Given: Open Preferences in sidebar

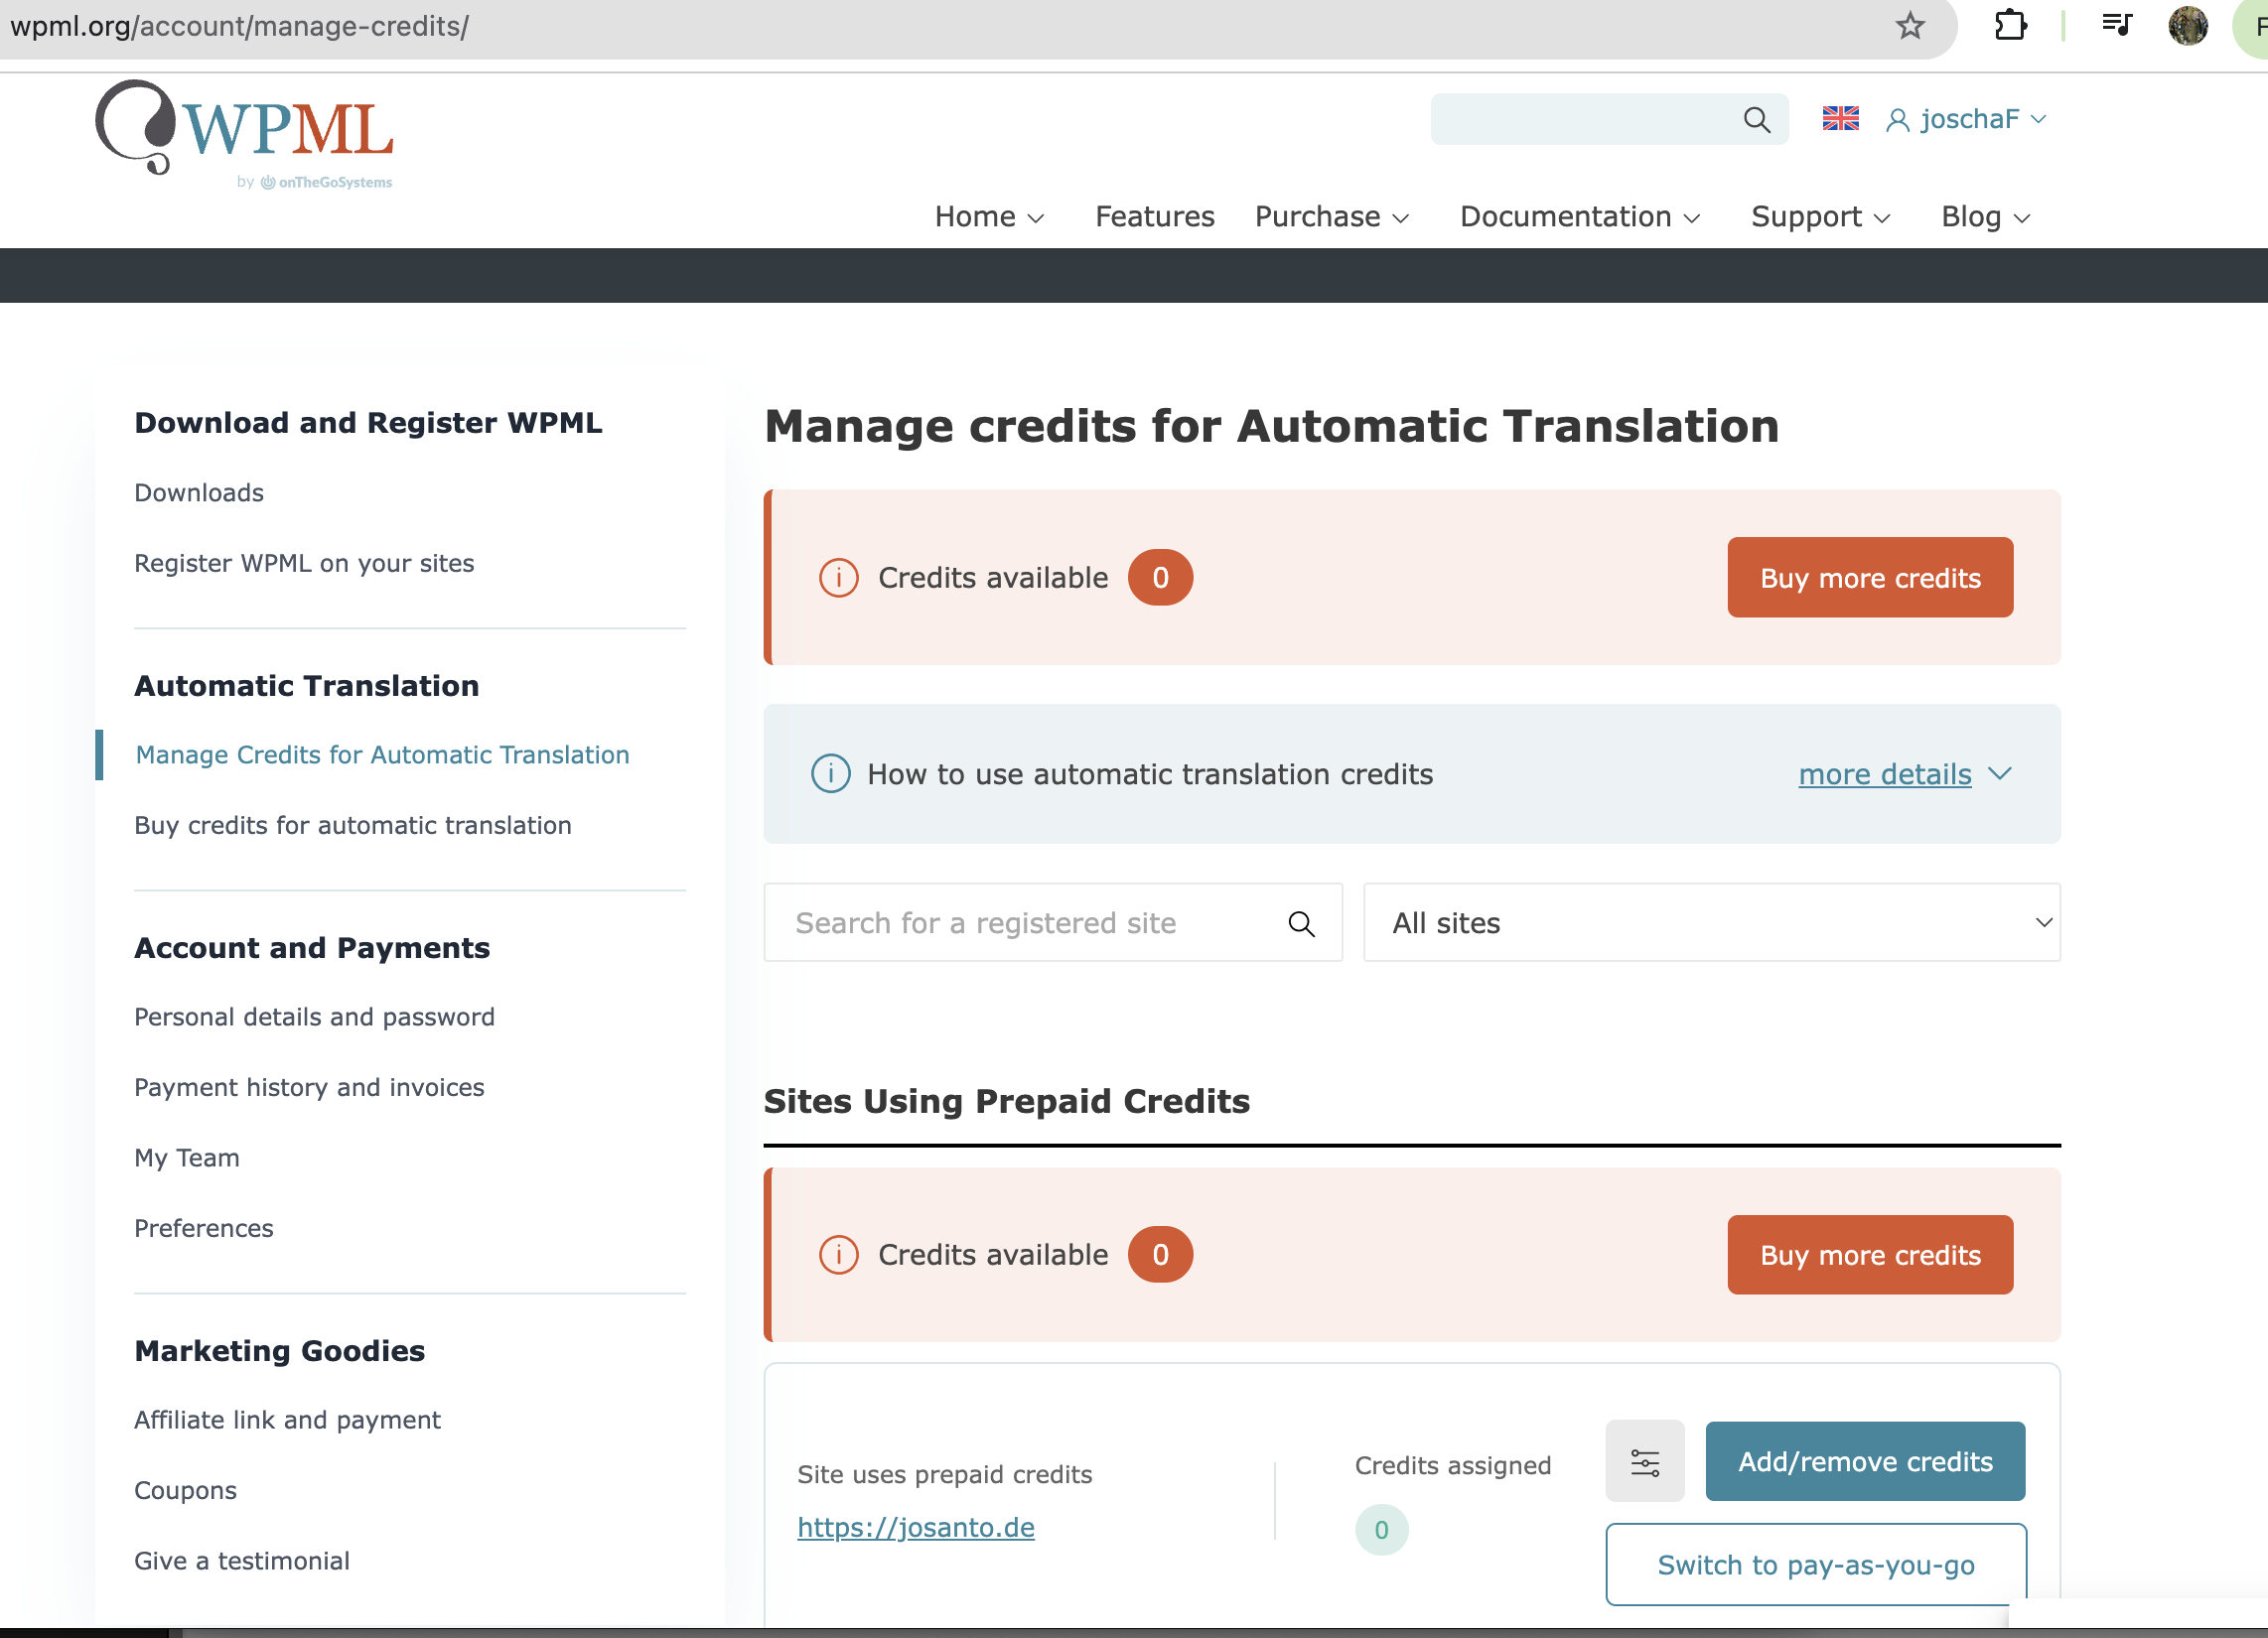Looking at the screenshot, I should point(203,1228).
